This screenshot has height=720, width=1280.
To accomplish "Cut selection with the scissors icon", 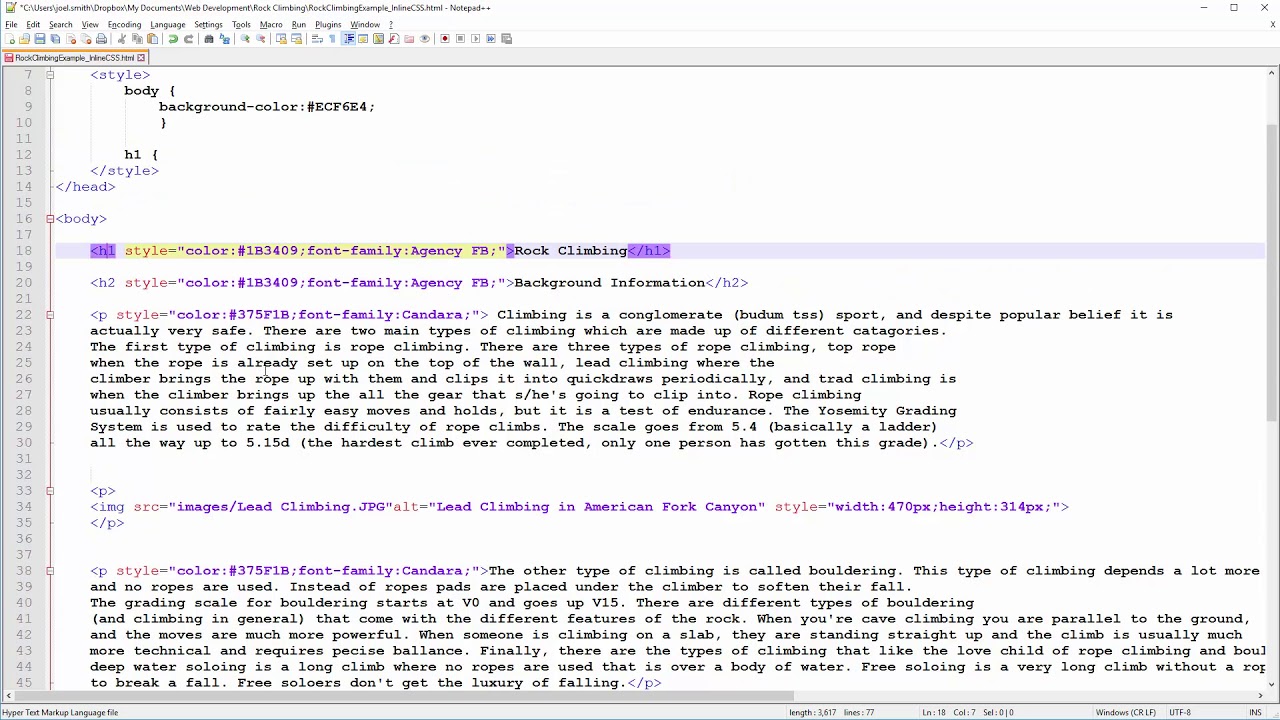I will coord(121,39).
